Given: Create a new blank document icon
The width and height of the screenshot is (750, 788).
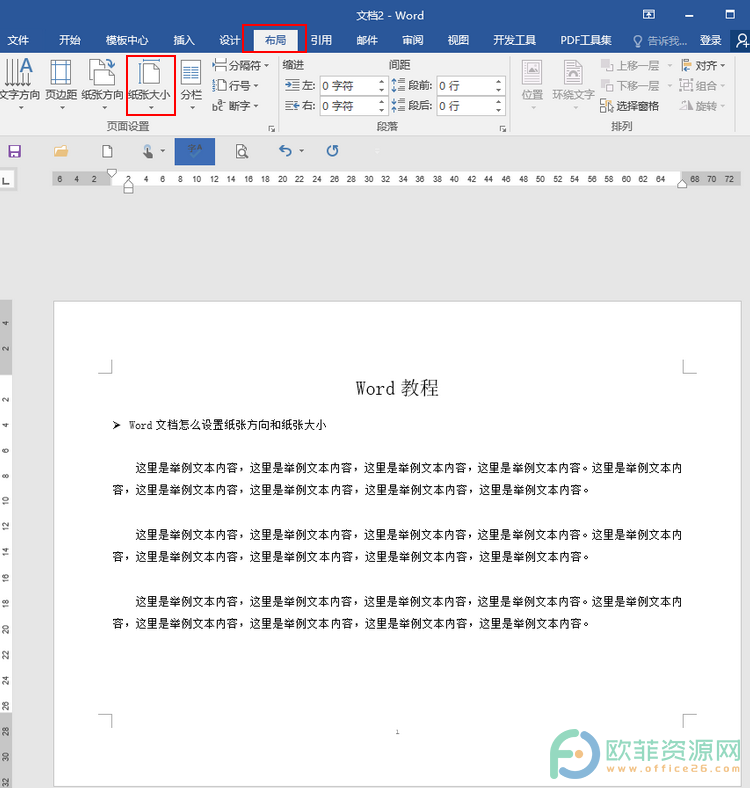Looking at the screenshot, I should (x=107, y=151).
